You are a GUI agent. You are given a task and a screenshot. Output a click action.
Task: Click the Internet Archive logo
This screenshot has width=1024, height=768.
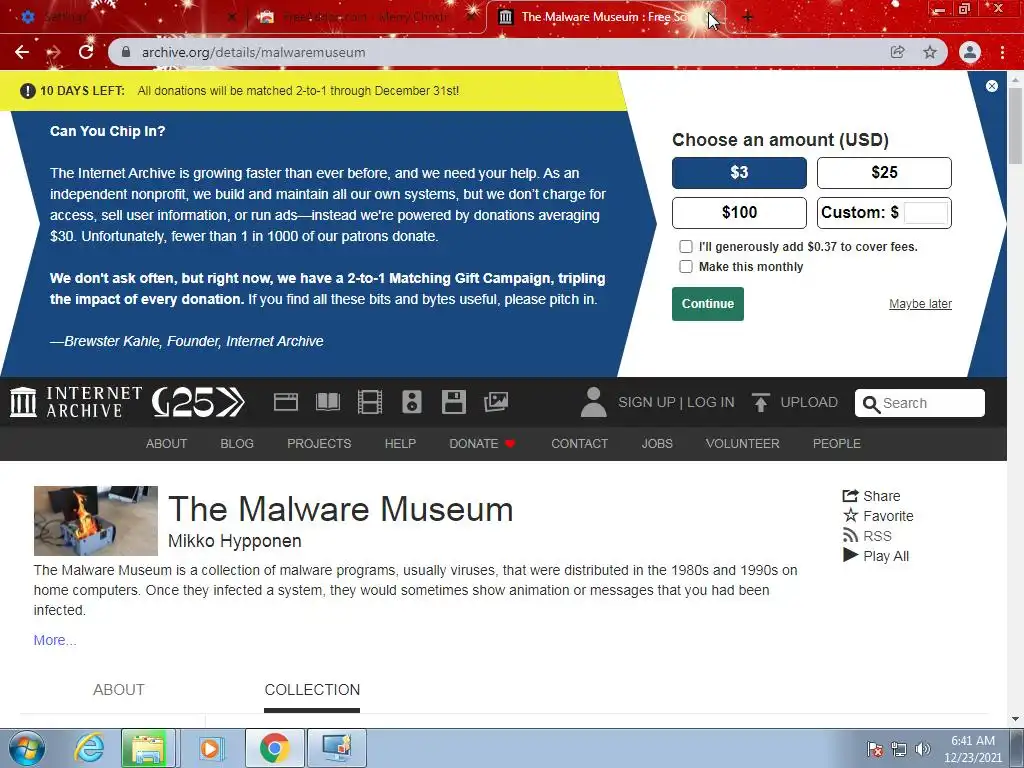[x=76, y=402]
